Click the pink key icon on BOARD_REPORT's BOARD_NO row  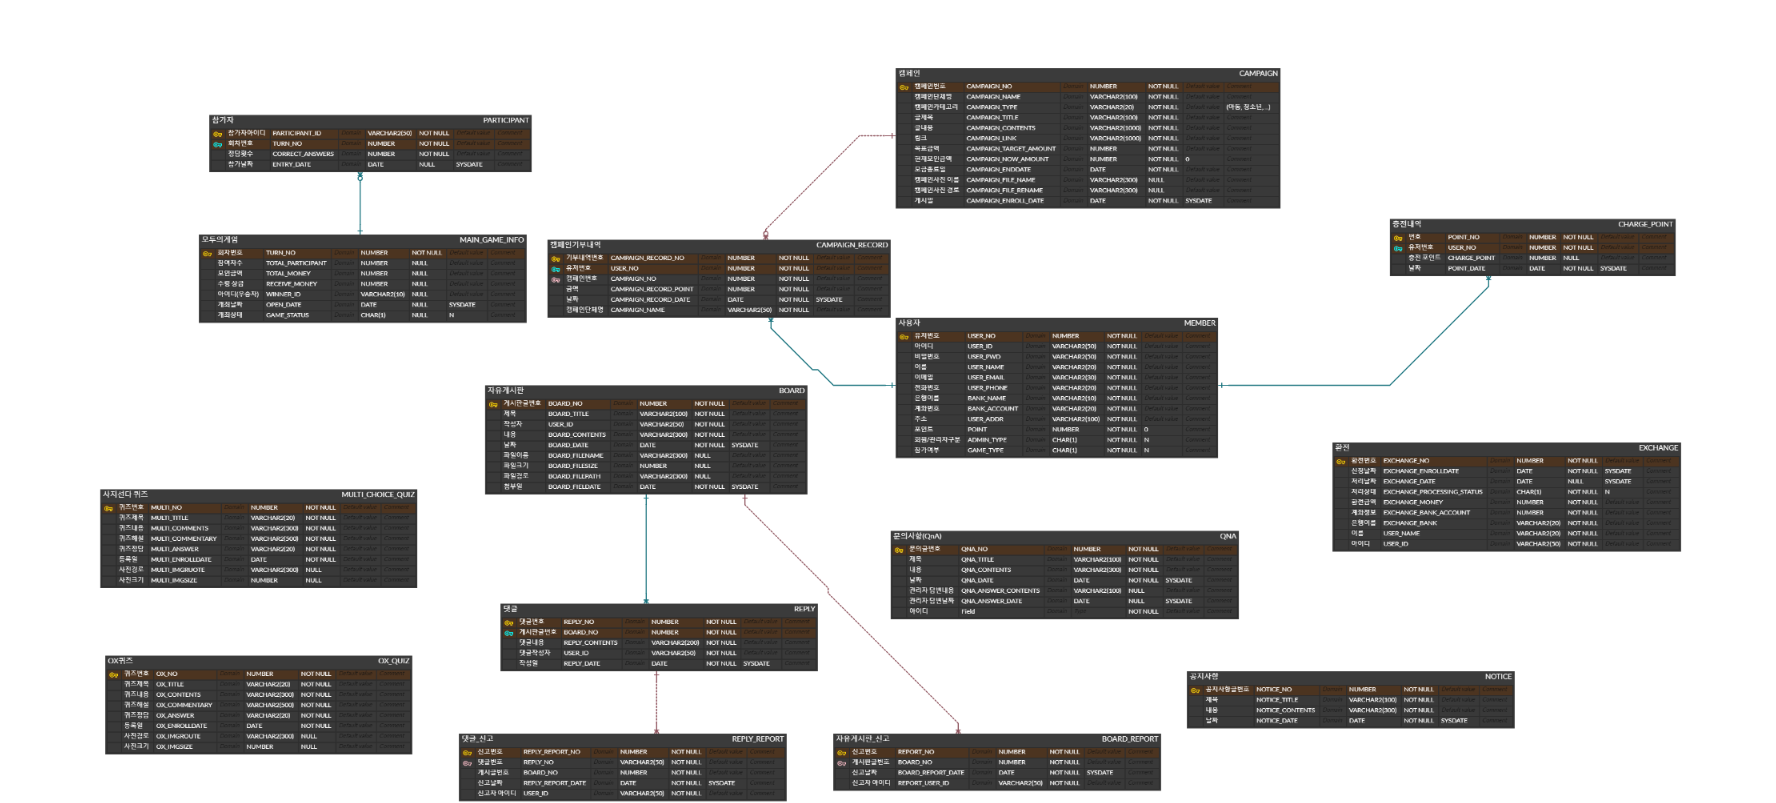tap(842, 763)
